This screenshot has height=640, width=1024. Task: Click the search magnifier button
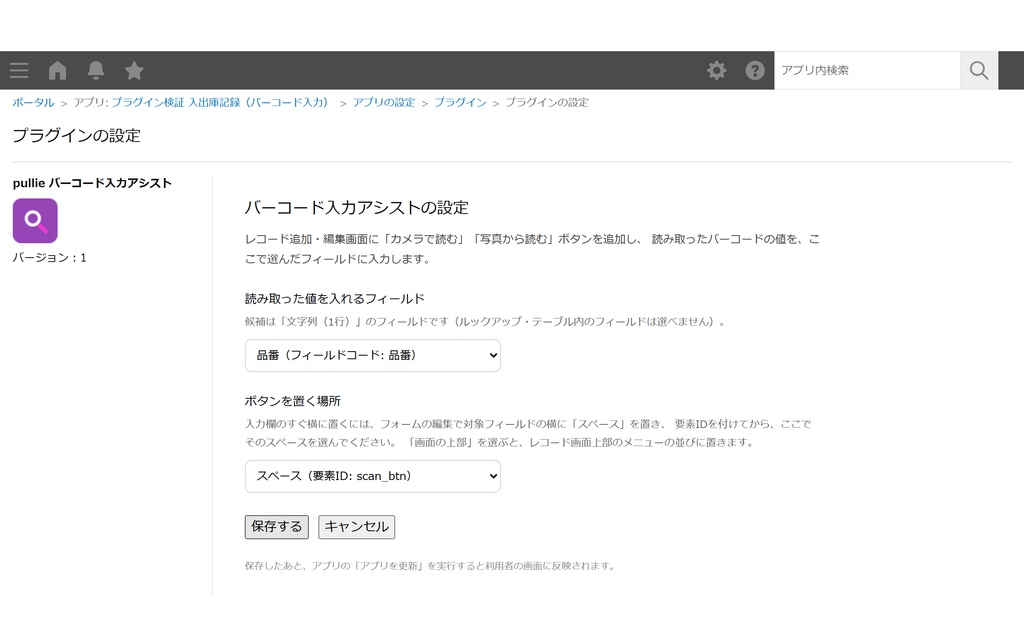coord(978,71)
